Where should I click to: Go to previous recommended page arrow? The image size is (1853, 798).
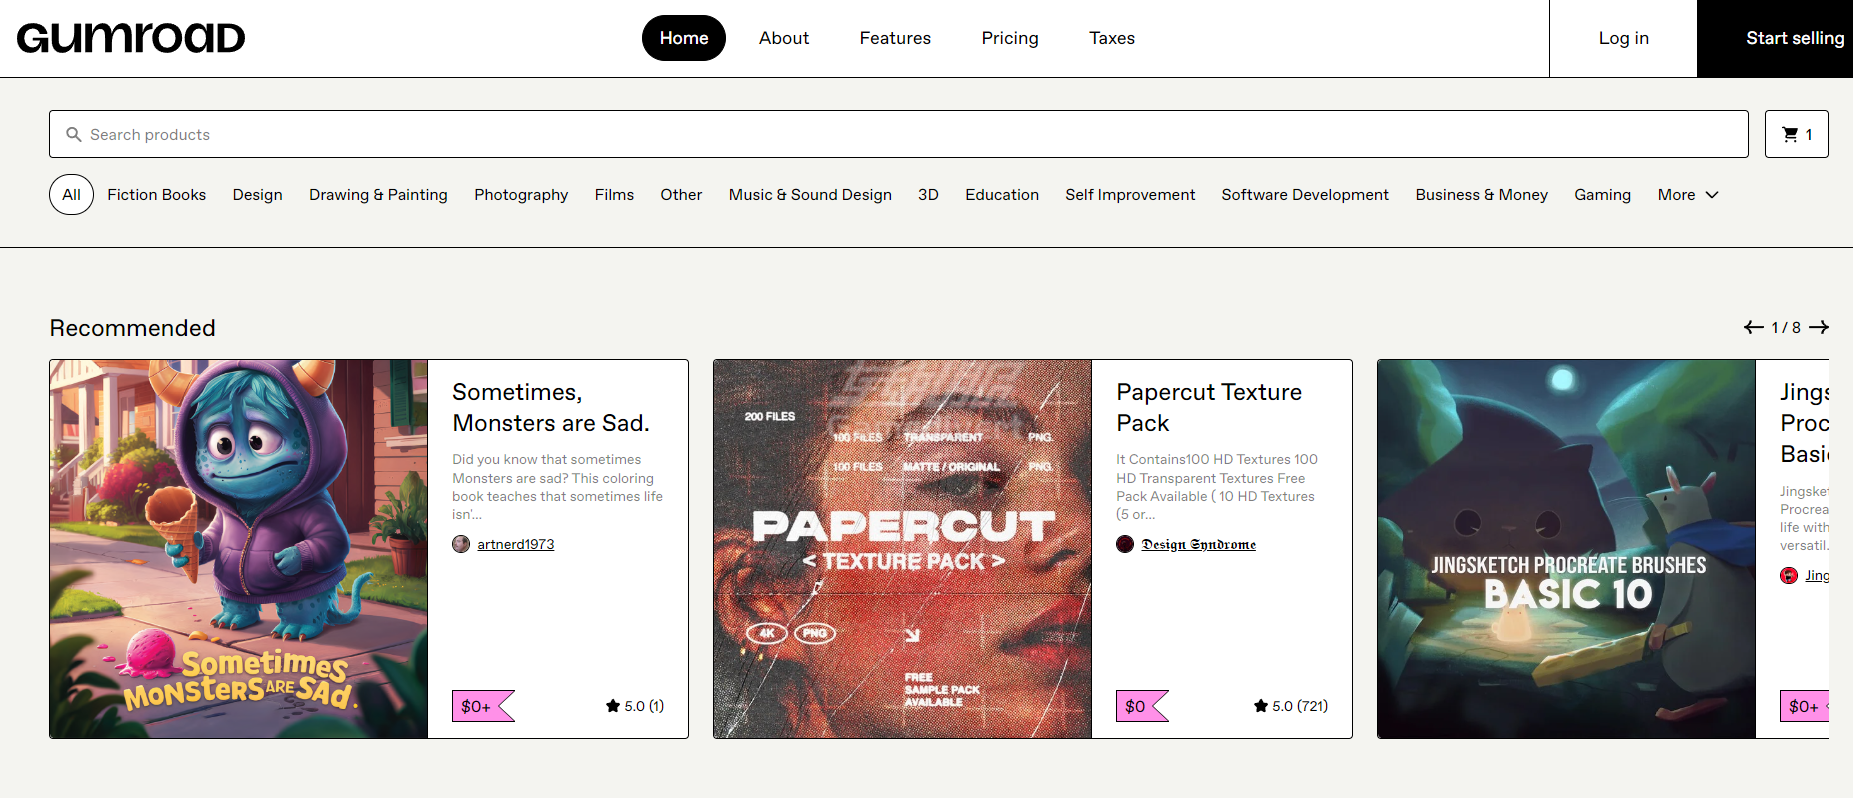1753,327
